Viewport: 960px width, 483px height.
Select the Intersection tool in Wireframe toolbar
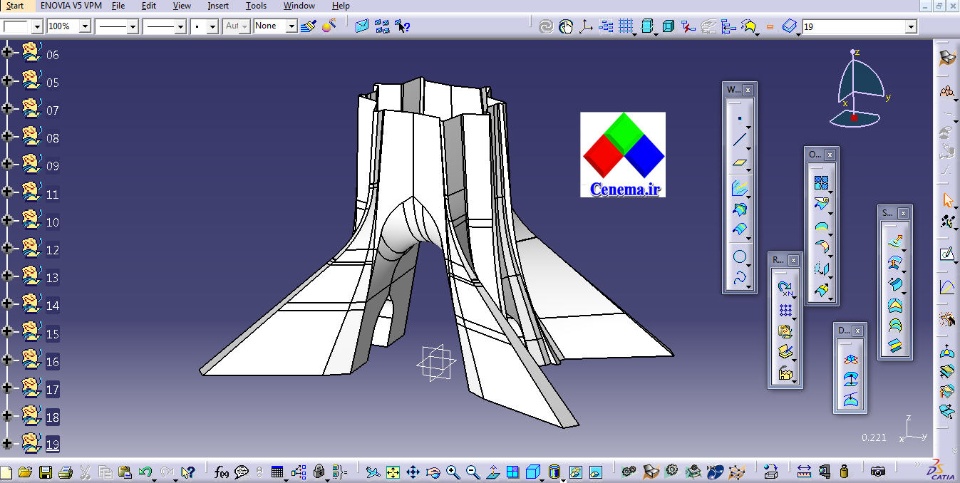tap(739, 210)
